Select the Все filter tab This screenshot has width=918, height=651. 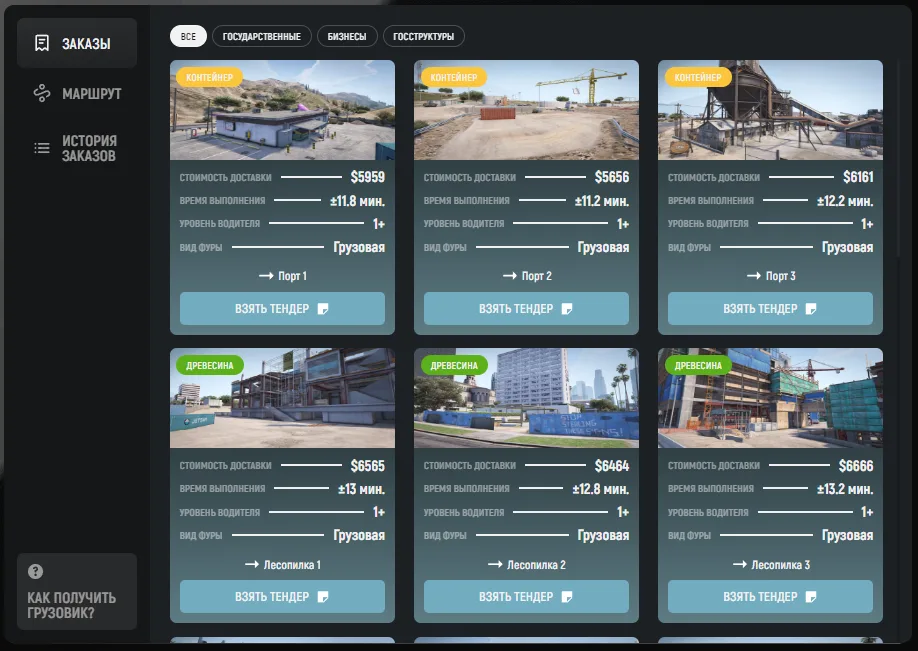pos(189,36)
